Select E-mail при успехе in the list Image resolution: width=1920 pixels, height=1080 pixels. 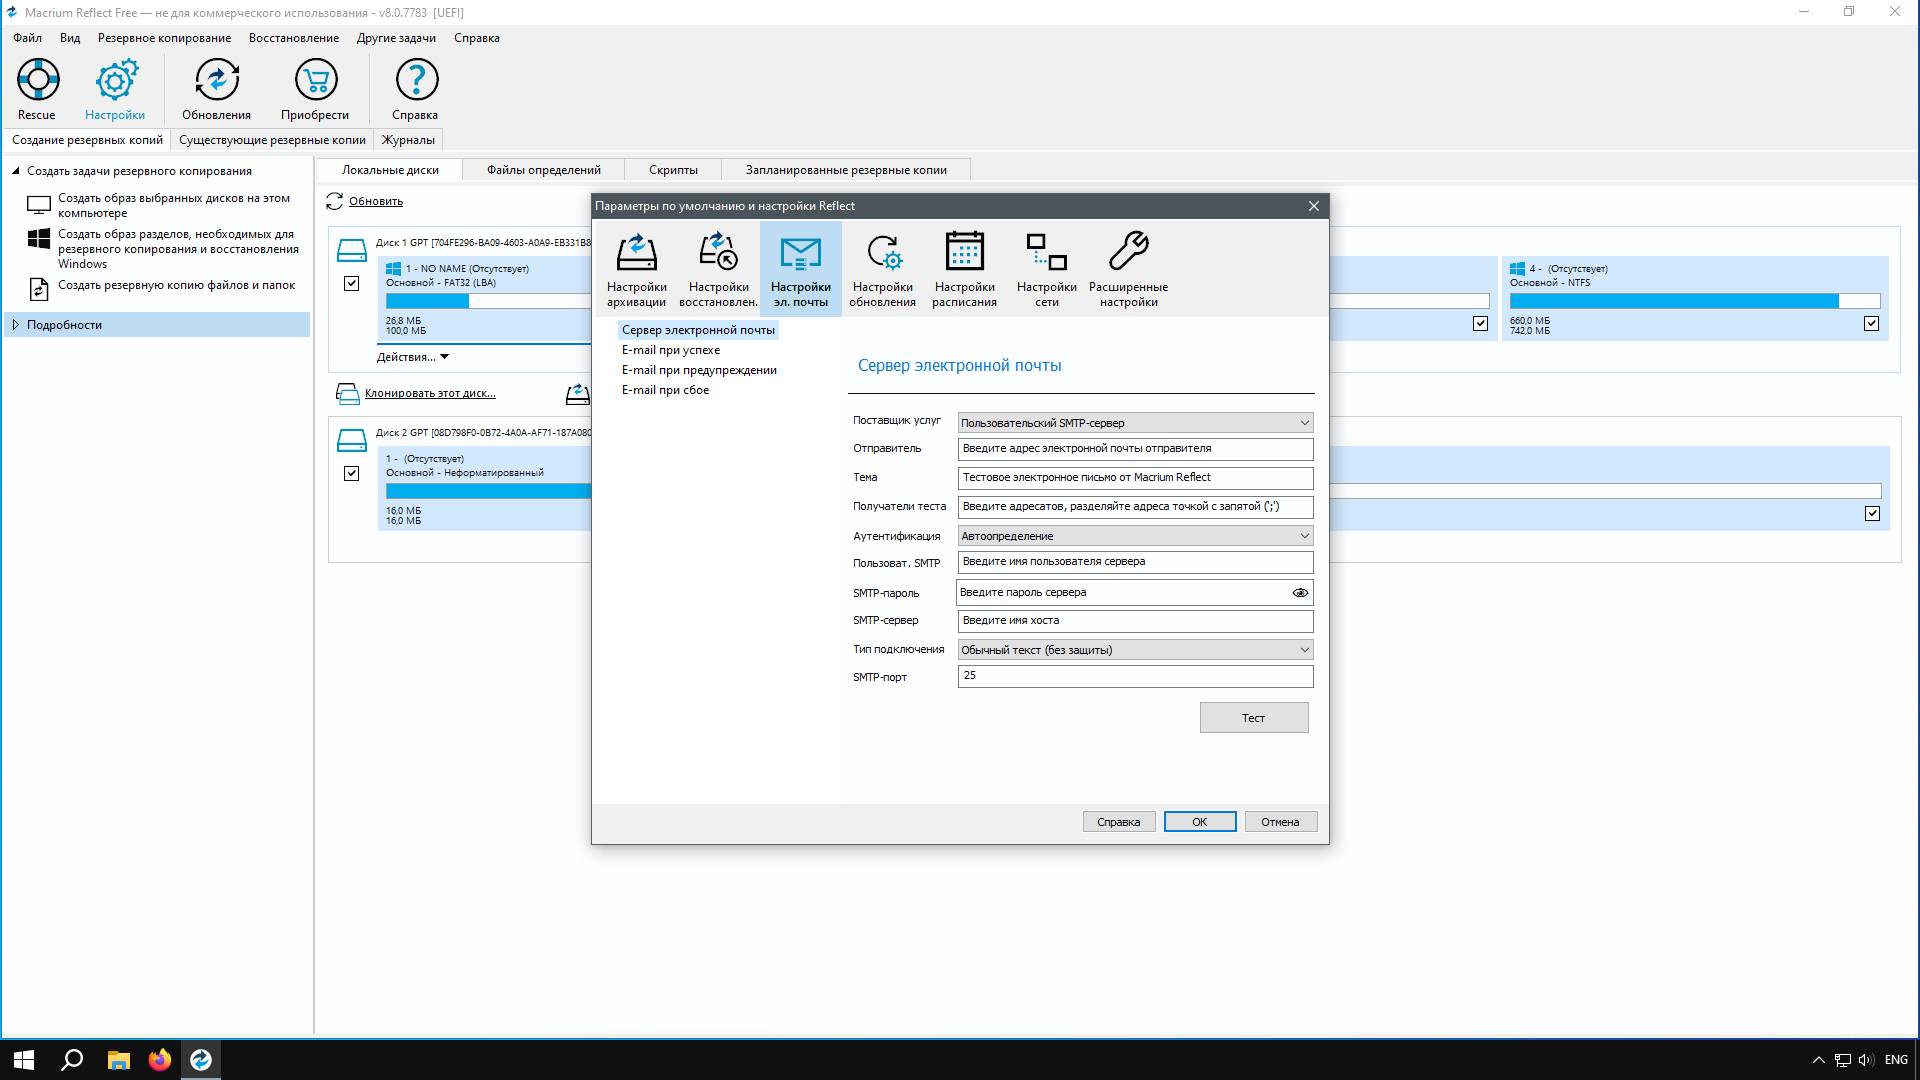[671, 350]
